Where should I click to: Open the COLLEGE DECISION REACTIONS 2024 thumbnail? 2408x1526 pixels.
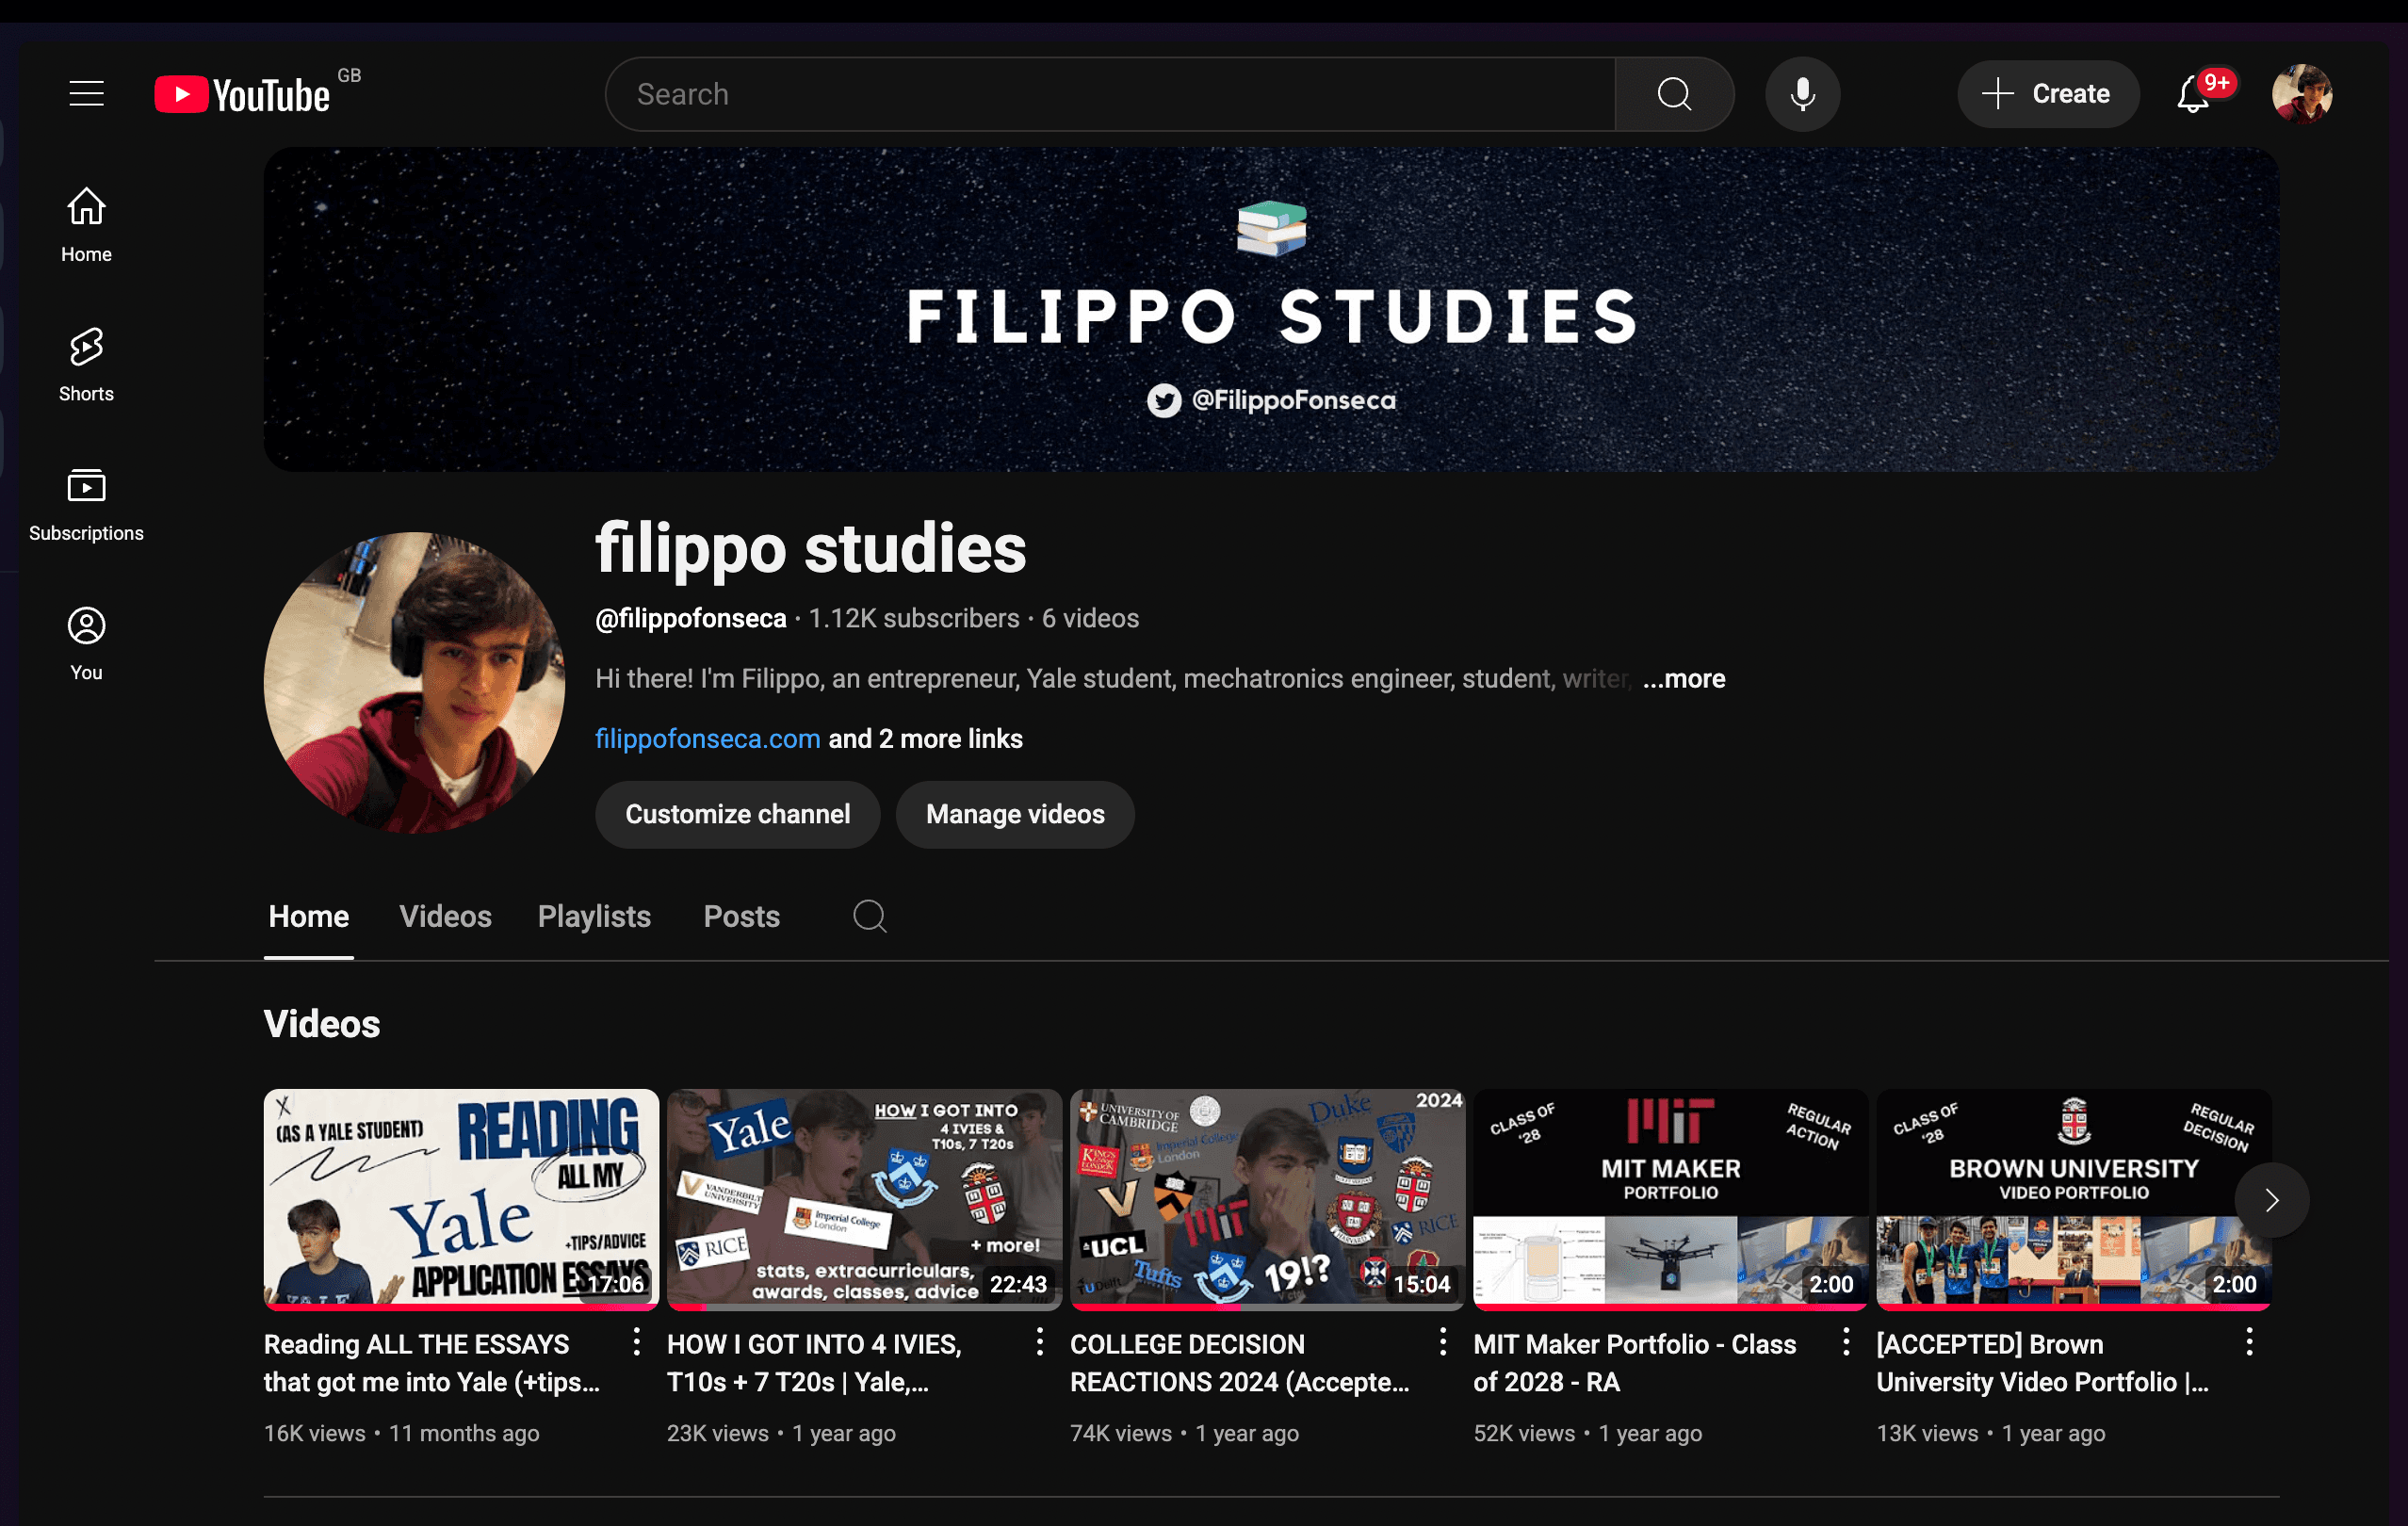point(1266,1199)
